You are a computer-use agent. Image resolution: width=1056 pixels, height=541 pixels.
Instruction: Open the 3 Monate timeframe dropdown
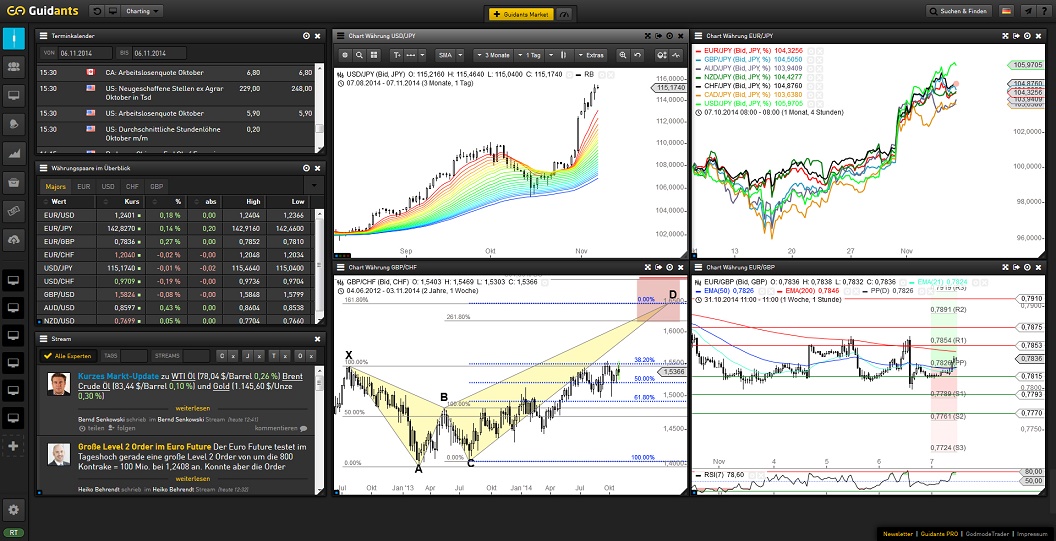click(495, 55)
